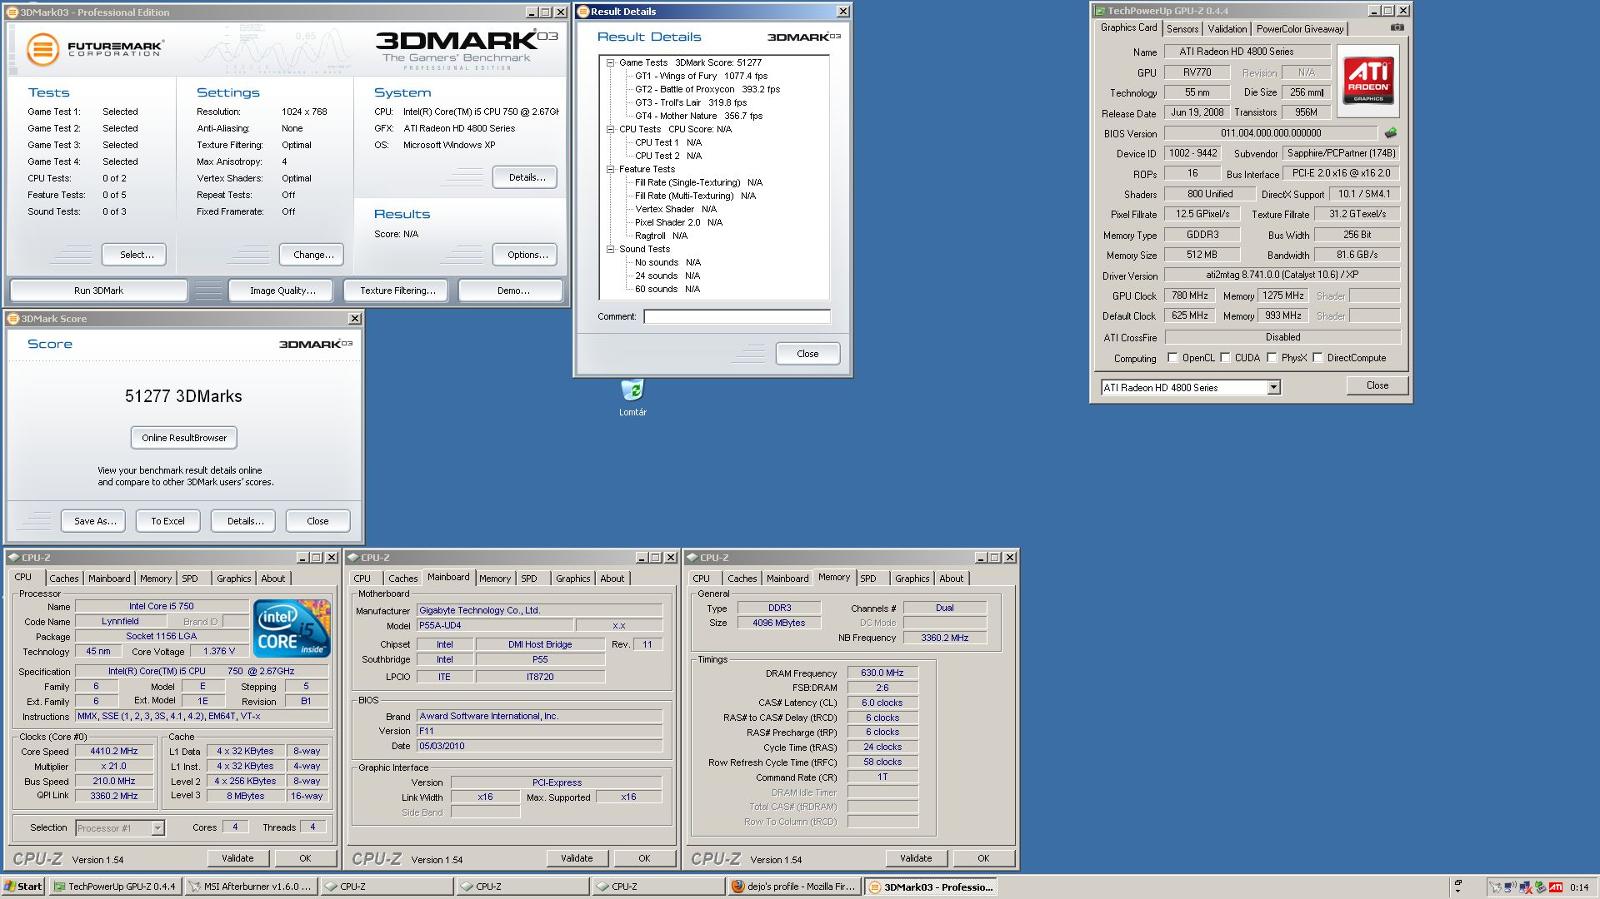Enable the CUDA checkbox
This screenshot has width=1600, height=899.
pyautogui.click(x=1225, y=358)
